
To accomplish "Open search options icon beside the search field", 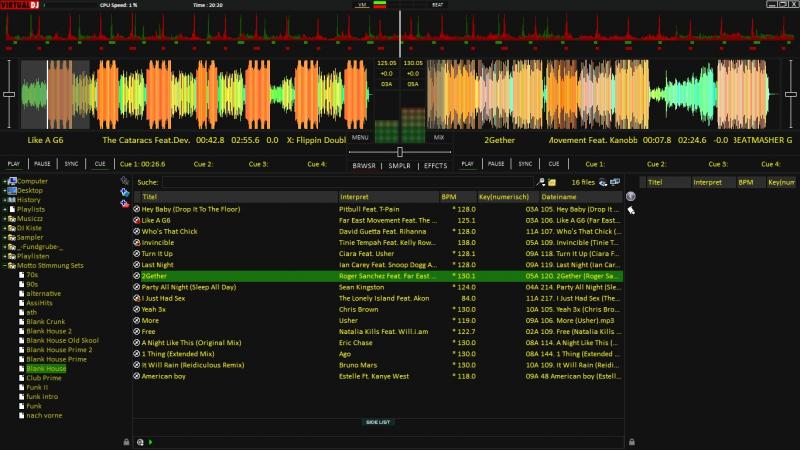I will pos(541,182).
